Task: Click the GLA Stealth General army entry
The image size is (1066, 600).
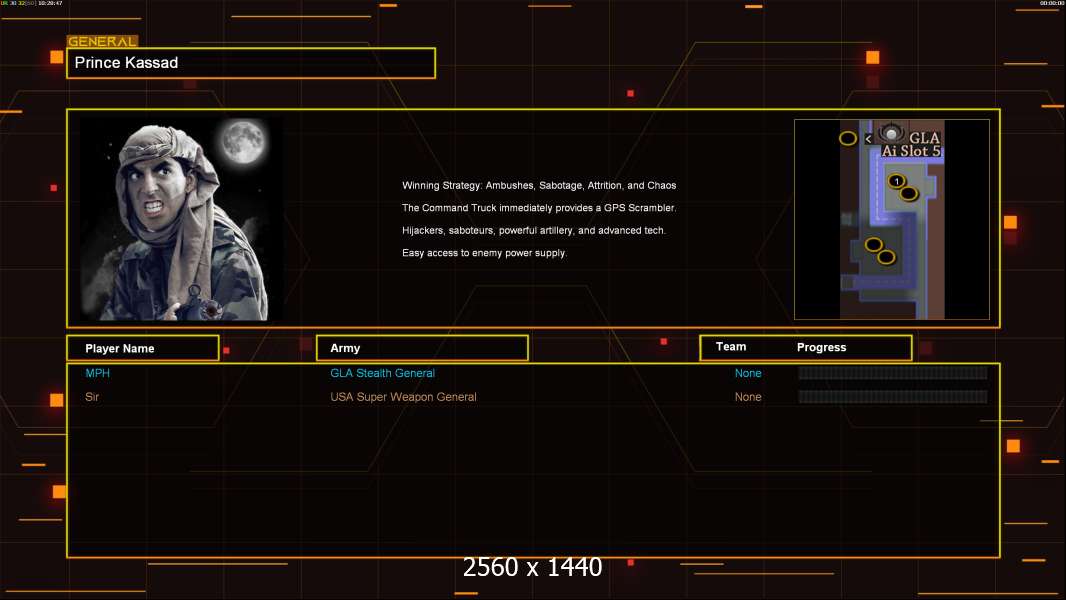Action: coord(382,373)
